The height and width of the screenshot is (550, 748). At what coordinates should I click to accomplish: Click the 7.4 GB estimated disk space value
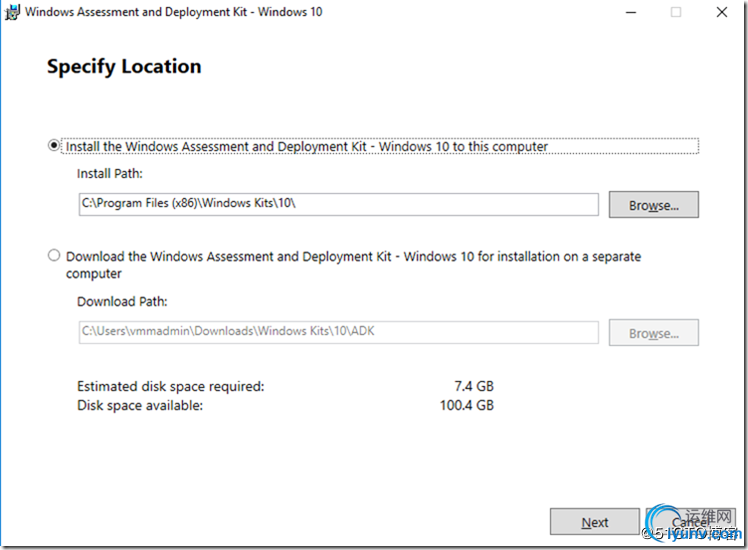[x=474, y=386]
